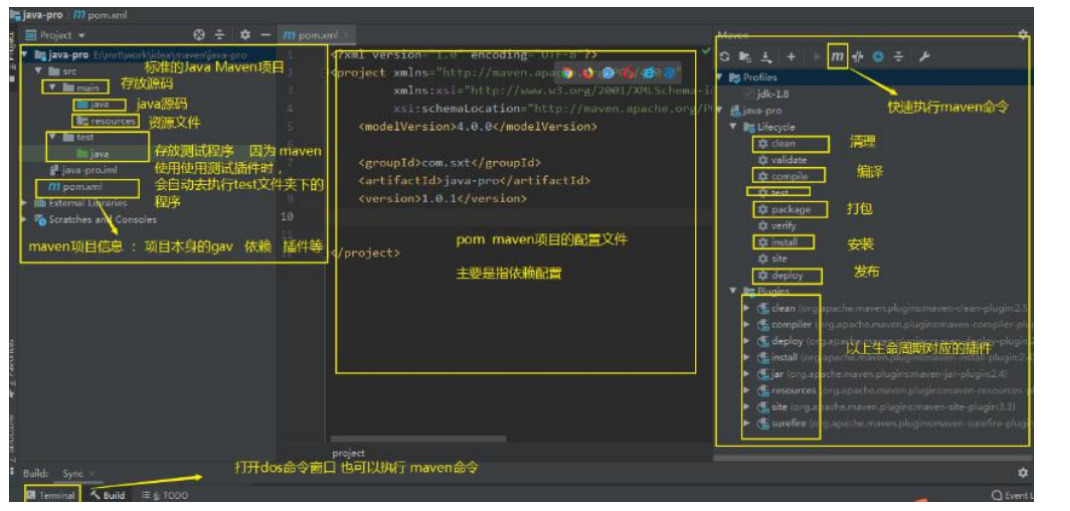The image size is (1070, 511).
Task: Click Run Maven Build play icon
Action: [817, 57]
